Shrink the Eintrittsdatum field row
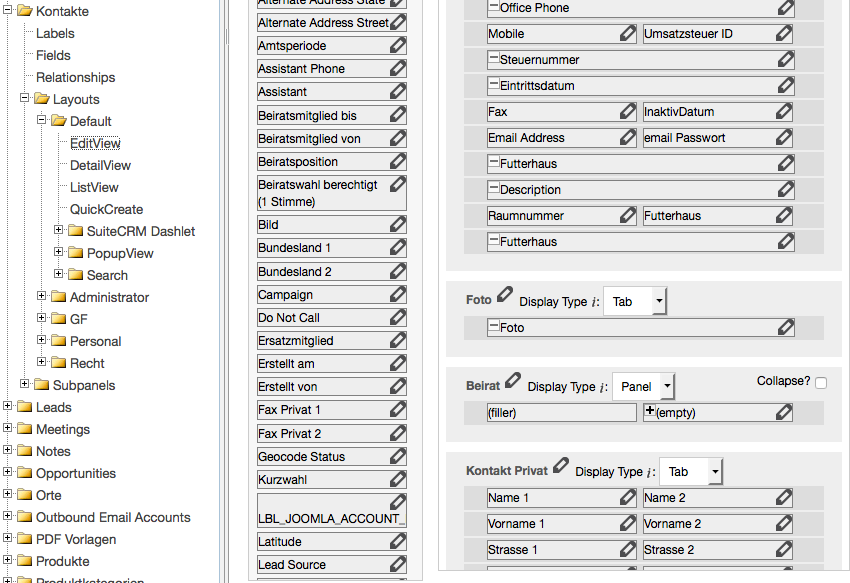 (x=494, y=84)
